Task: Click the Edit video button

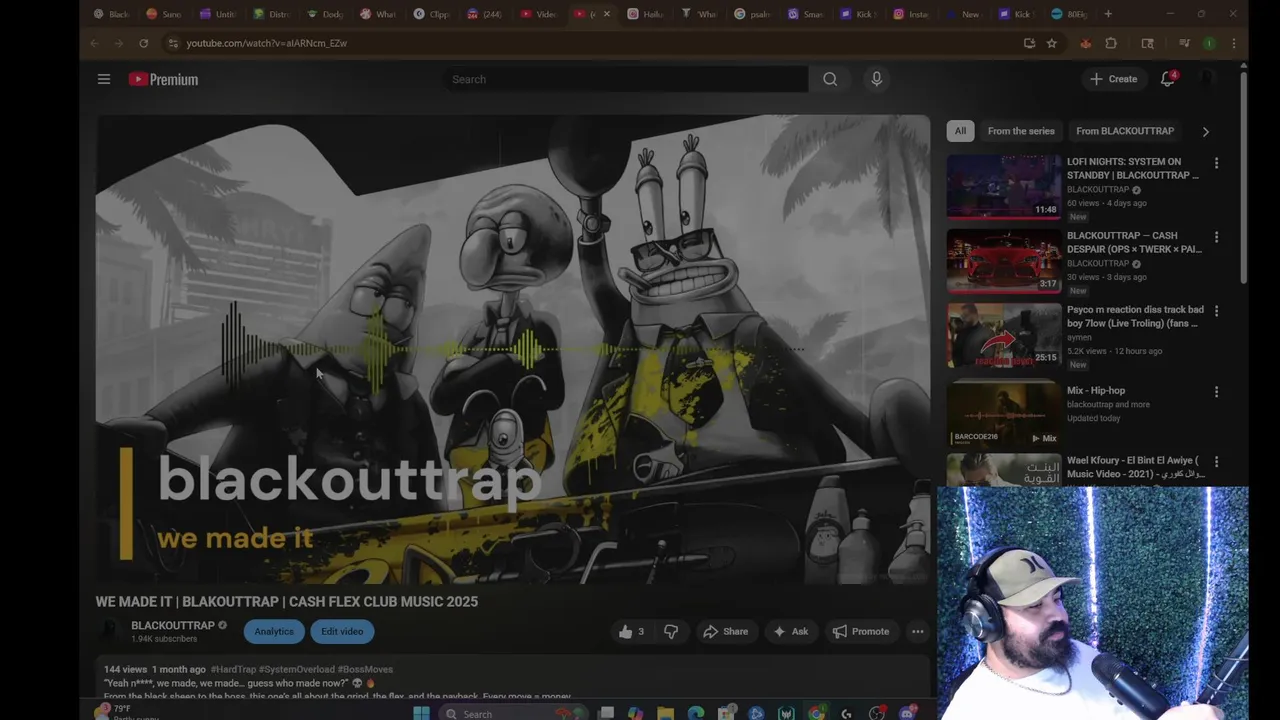Action: click(x=342, y=631)
